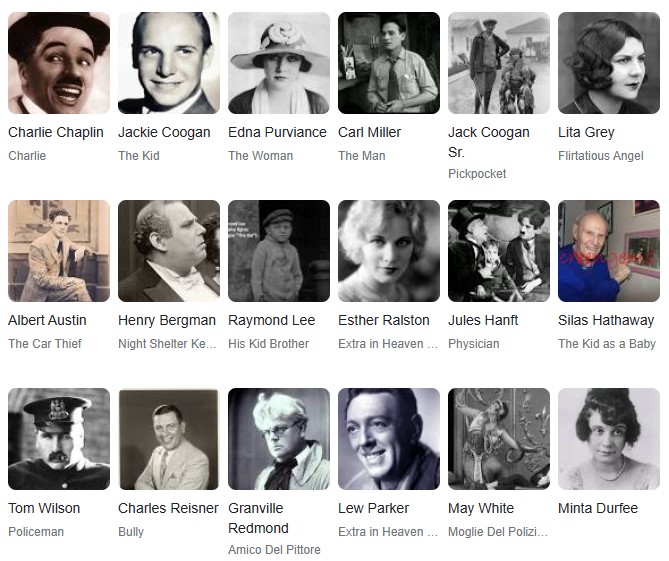Open Carl Miller's cast photo

coord(389,63)
